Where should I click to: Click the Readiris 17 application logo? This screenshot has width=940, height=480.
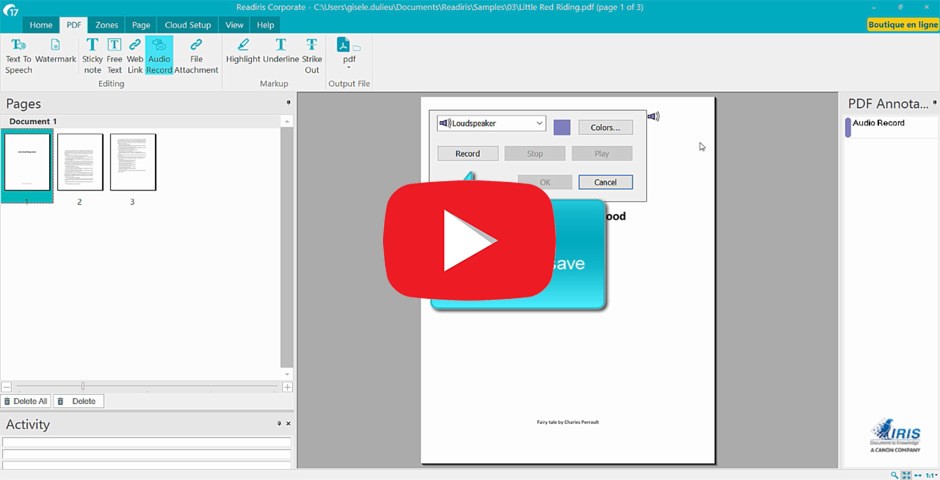tap(10, 9)
